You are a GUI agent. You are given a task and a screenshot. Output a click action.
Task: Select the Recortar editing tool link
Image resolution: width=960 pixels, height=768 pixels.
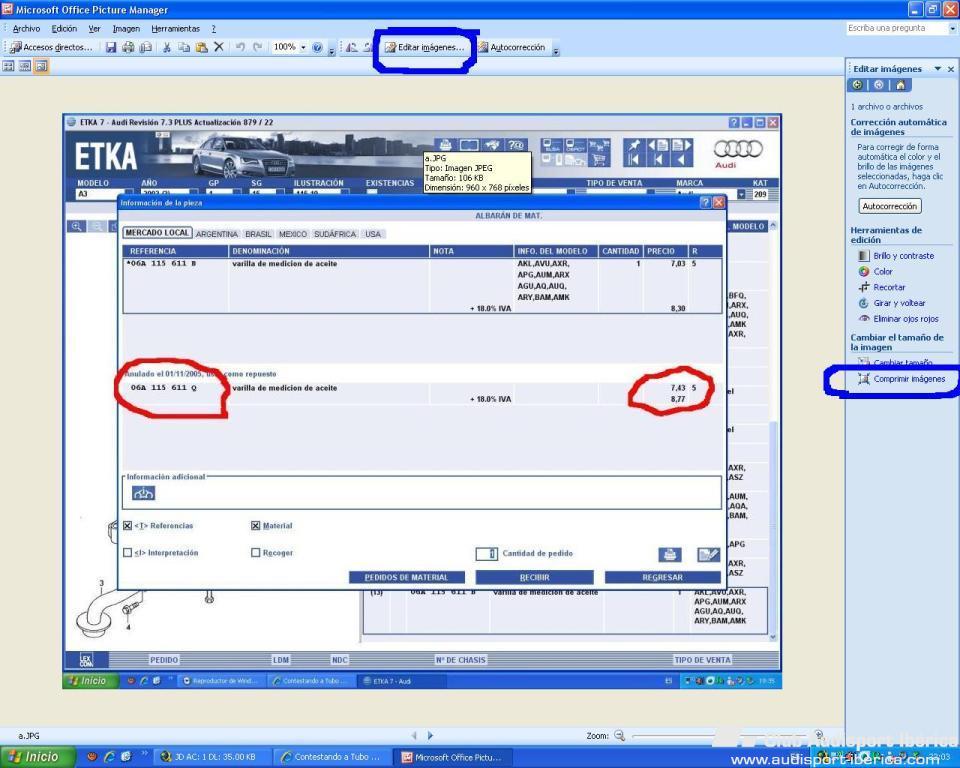tap(888, 287)
